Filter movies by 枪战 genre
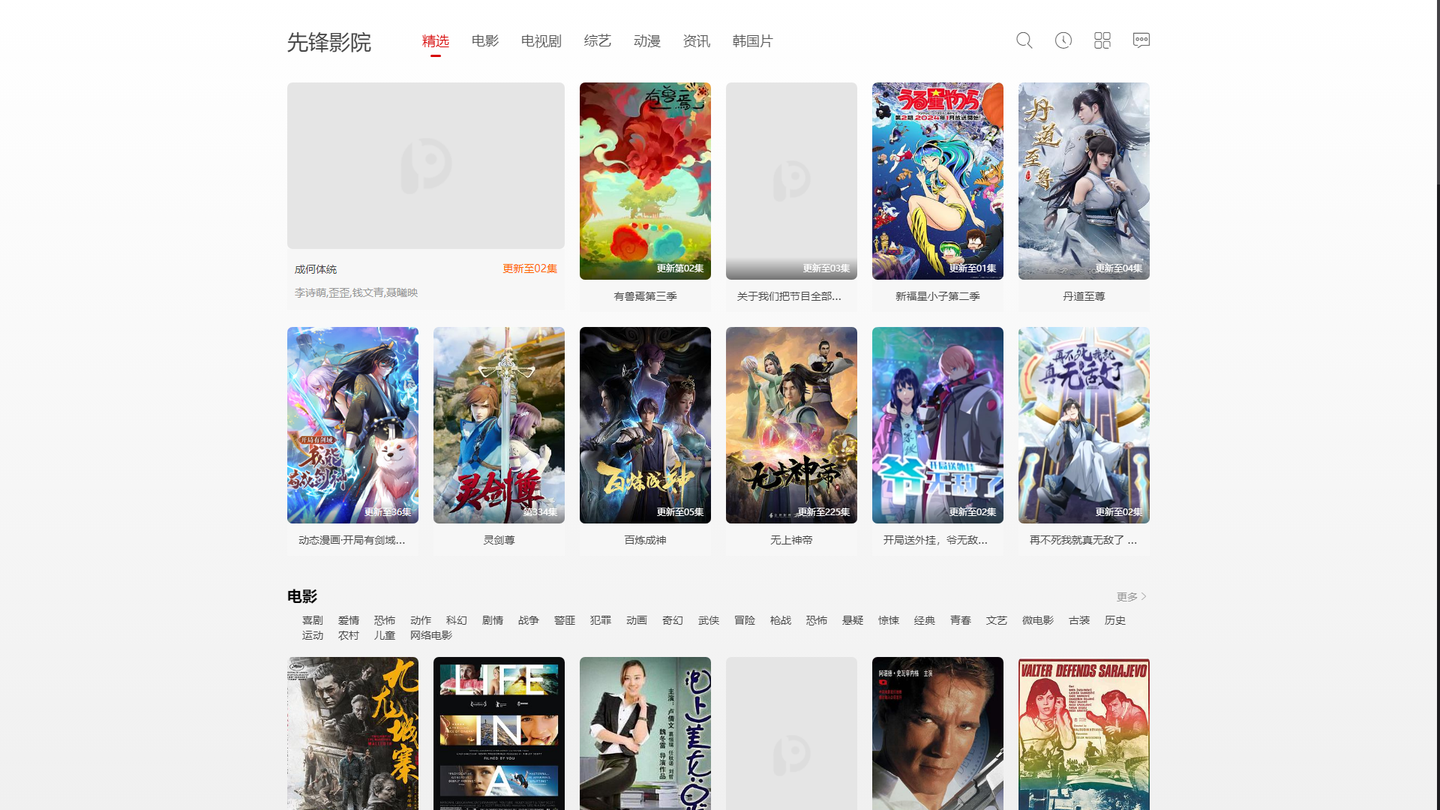The width and height of the screenshot is (1440, 810). (781, 620)
